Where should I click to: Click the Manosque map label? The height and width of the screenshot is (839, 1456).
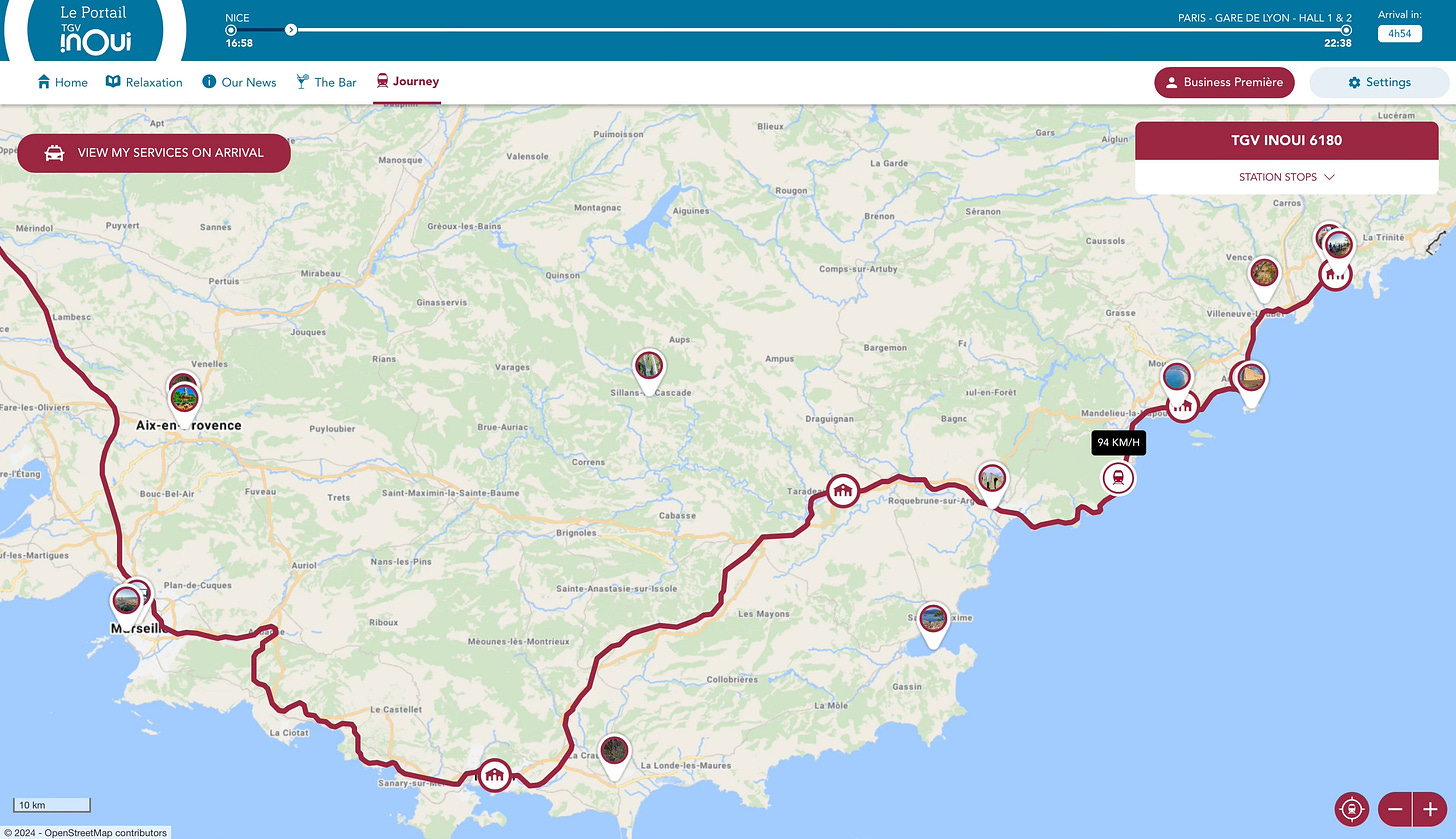(400, 160)
